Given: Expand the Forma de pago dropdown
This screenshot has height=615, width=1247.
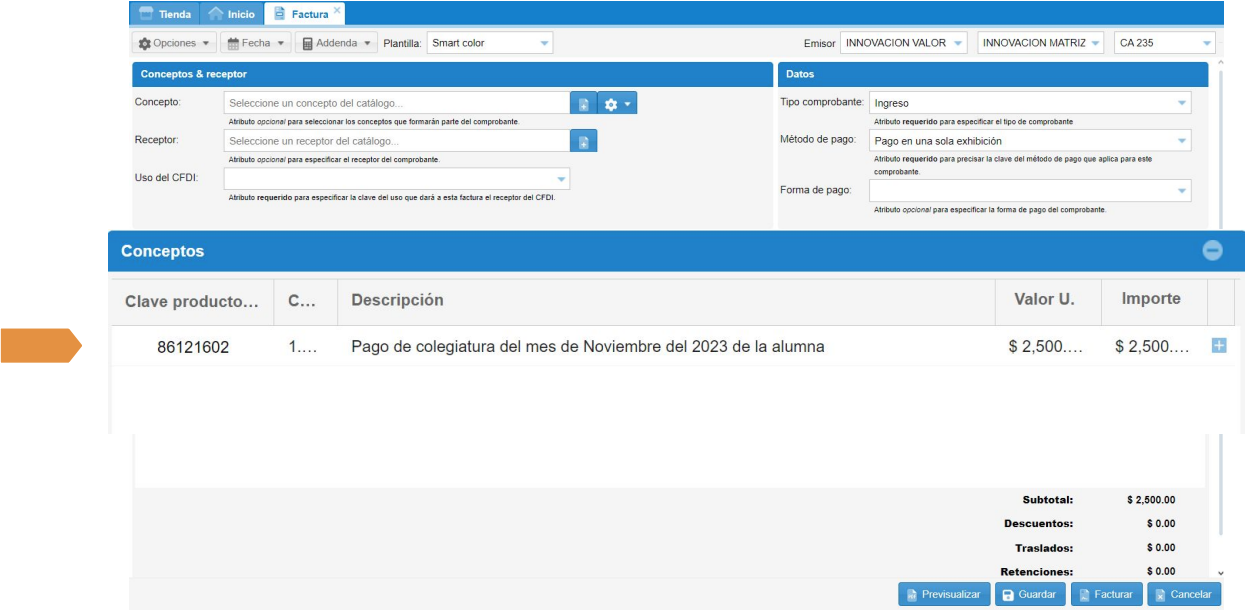Looking at the screenshot, I should point(1030,190).
